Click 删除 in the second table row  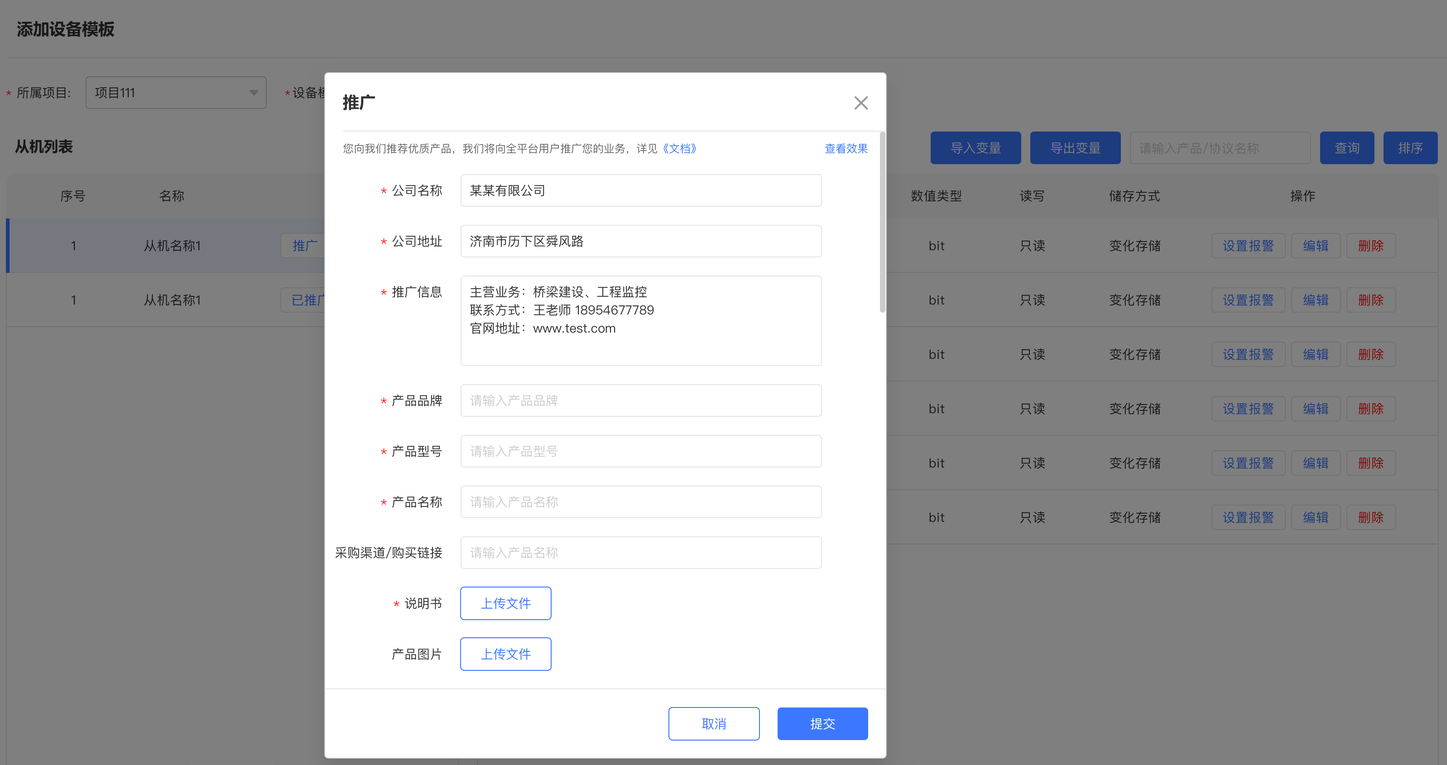click(1371, 300)
